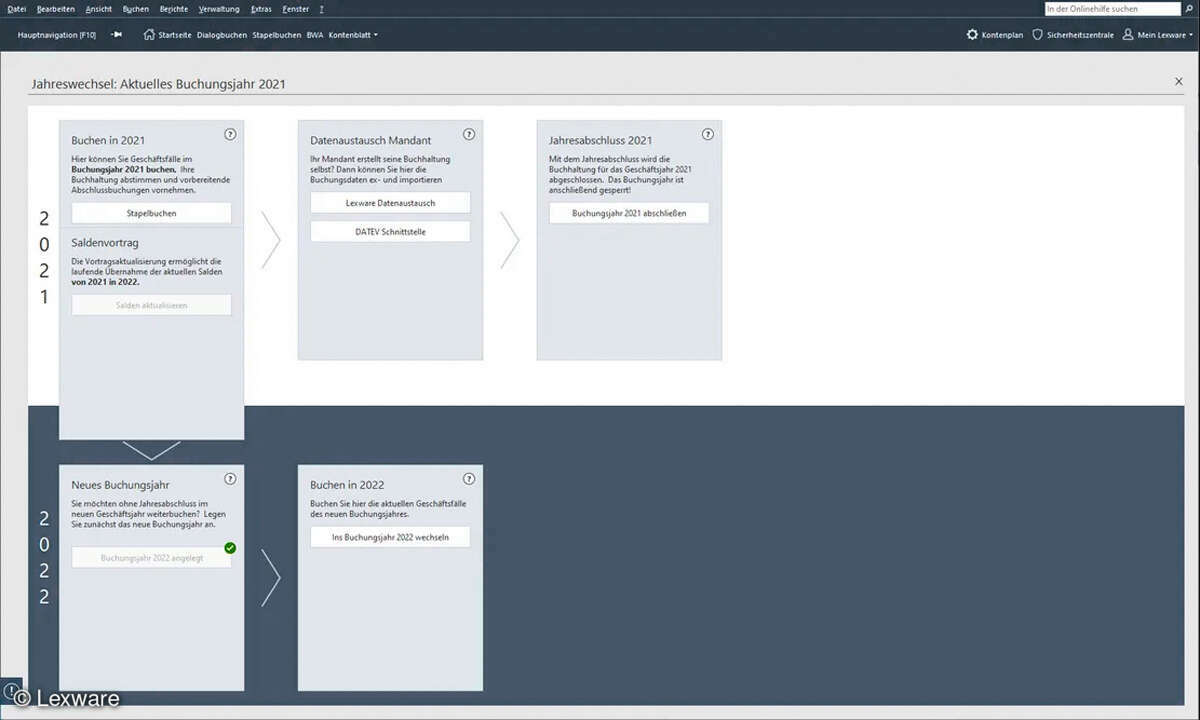Open Dialogbuchen from the toolbar
This screenshot has height=720, width=1200.
[x=222, y=35]
